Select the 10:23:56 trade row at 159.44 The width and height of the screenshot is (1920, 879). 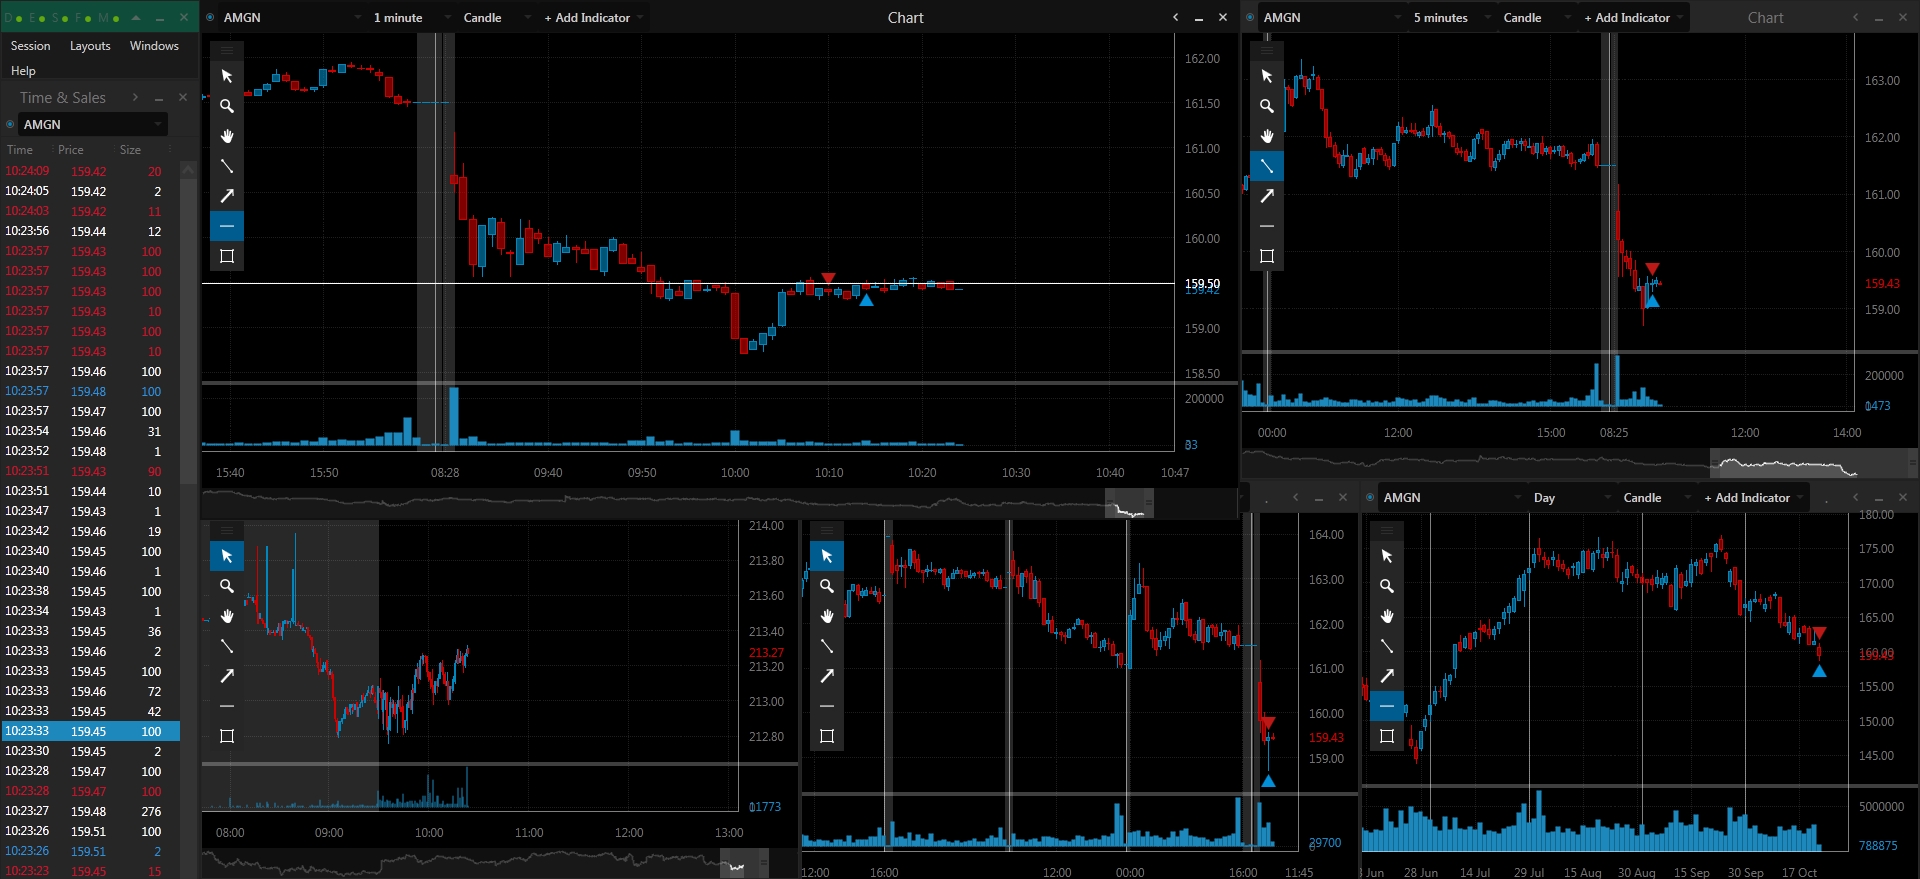[91, 231]
